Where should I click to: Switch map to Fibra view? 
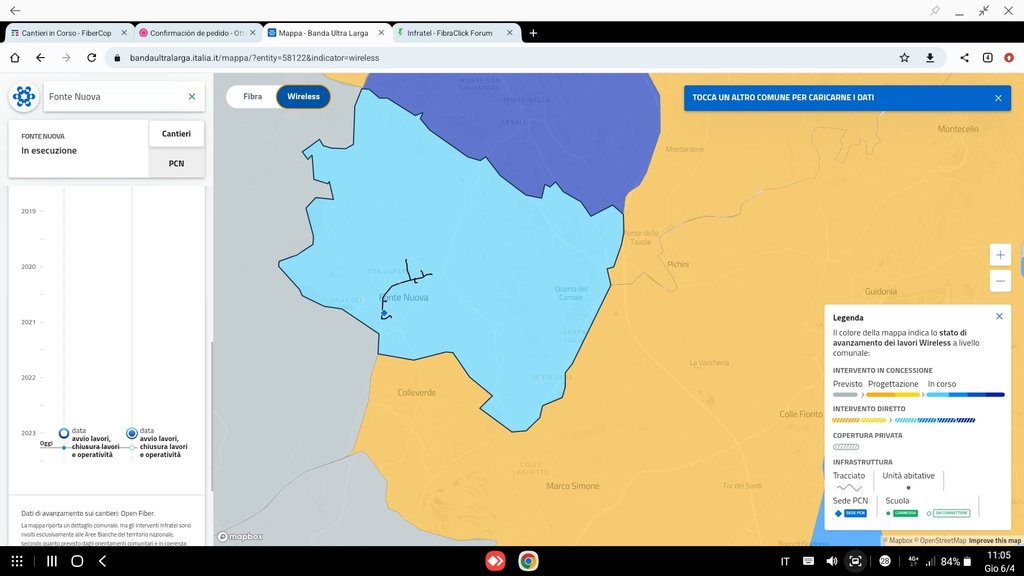click(x=253, y=97)
